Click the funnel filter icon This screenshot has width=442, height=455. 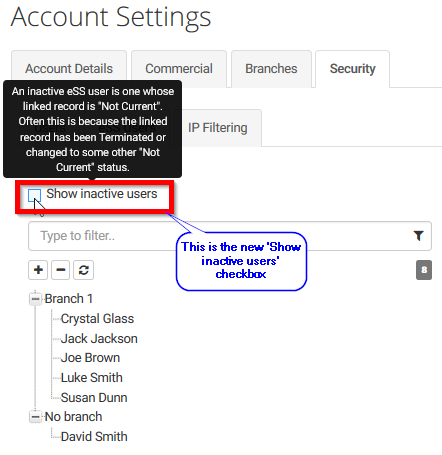(x=418, y=236)
